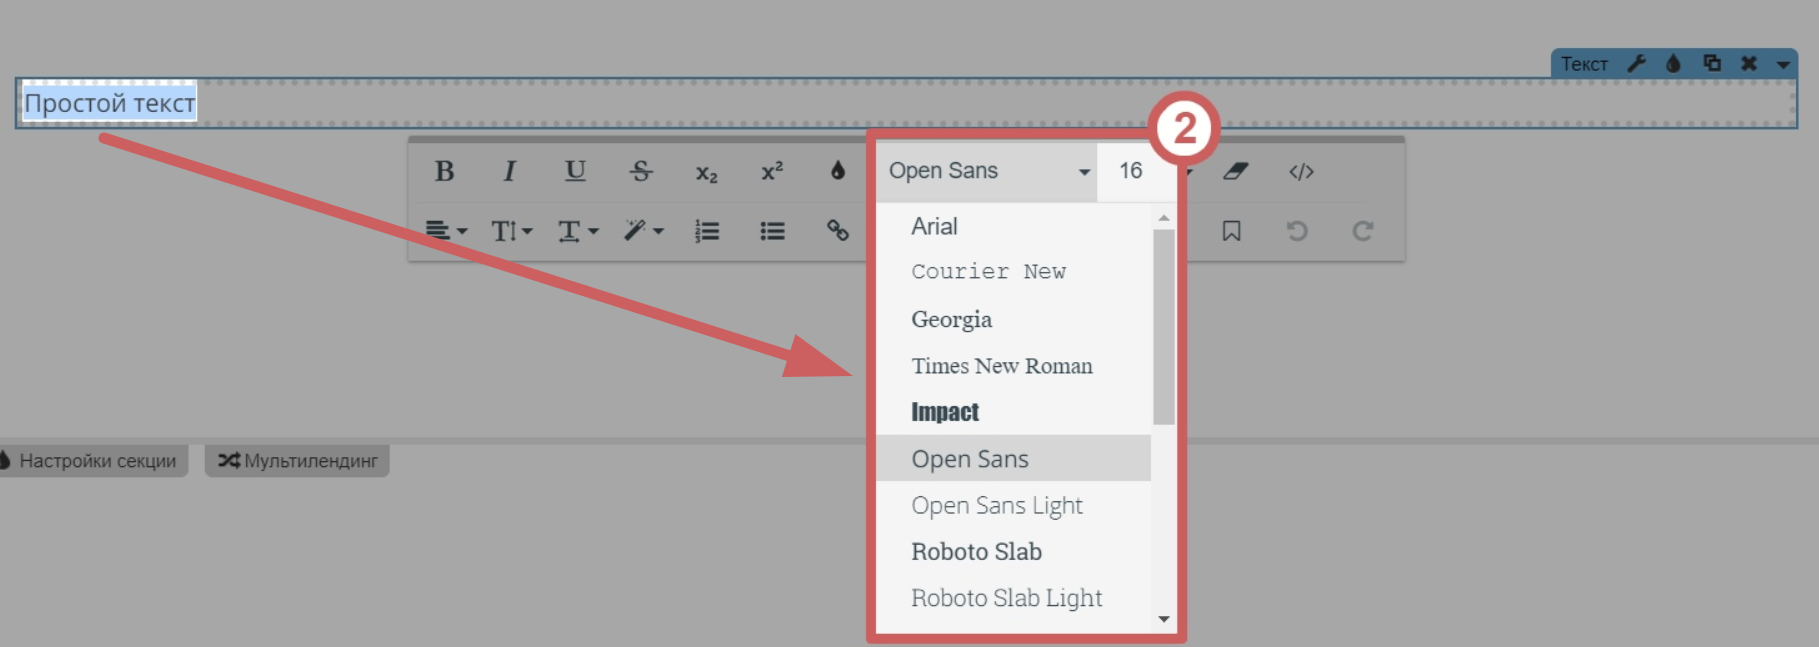Click the Мультилендинг button

pos(297,461)
